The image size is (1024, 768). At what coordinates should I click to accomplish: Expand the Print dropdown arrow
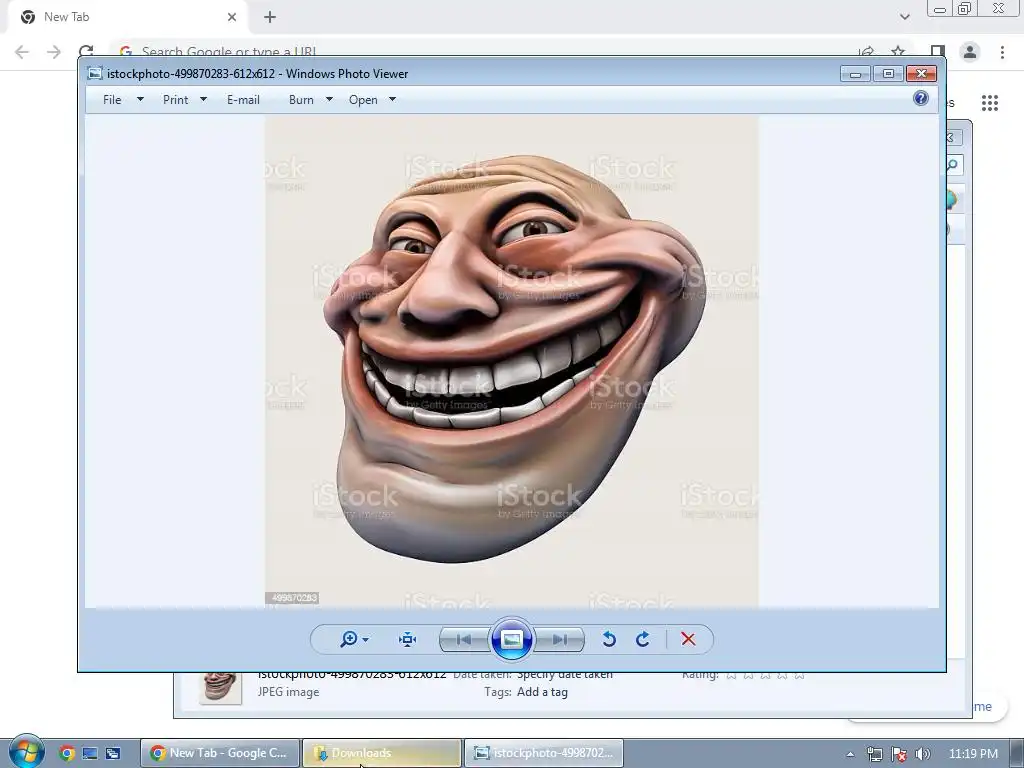[203, 99]
